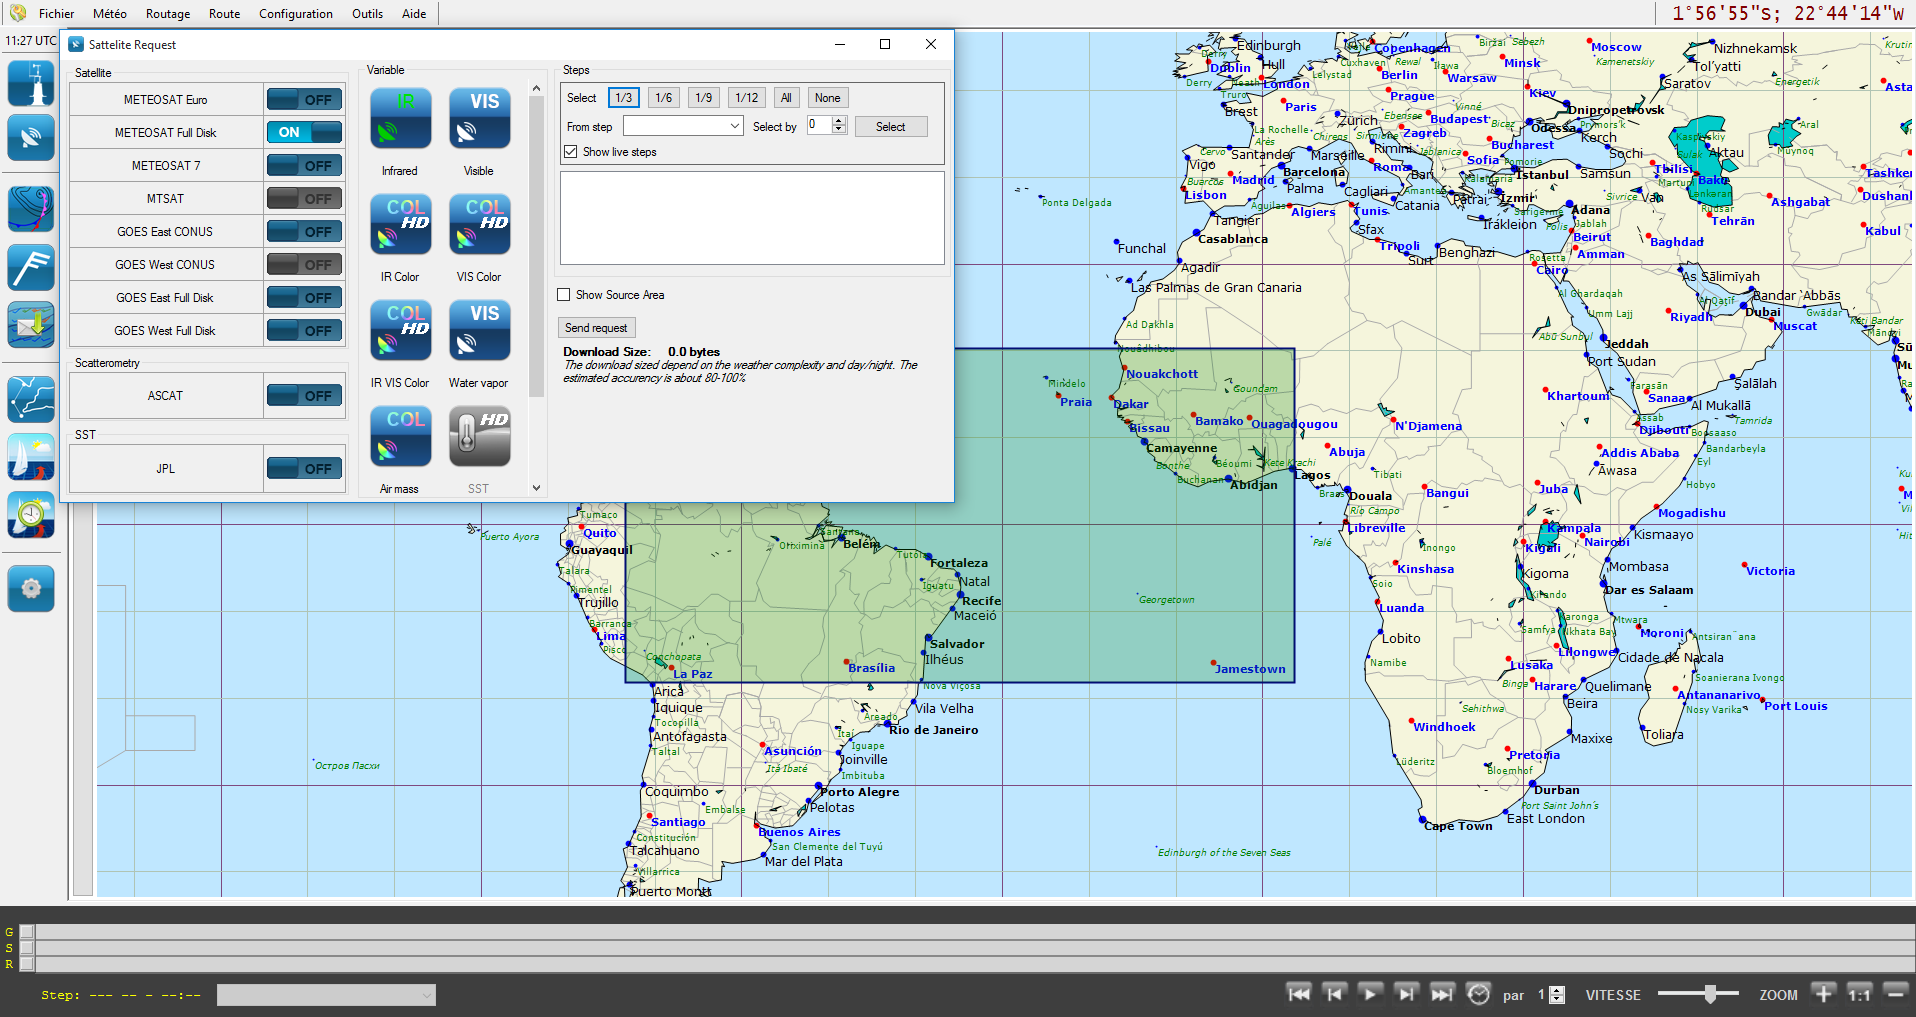The image size is (1916, 1017).
Task: Enable the ASCAT scatterometry toggle
Action: click(304, 396)
